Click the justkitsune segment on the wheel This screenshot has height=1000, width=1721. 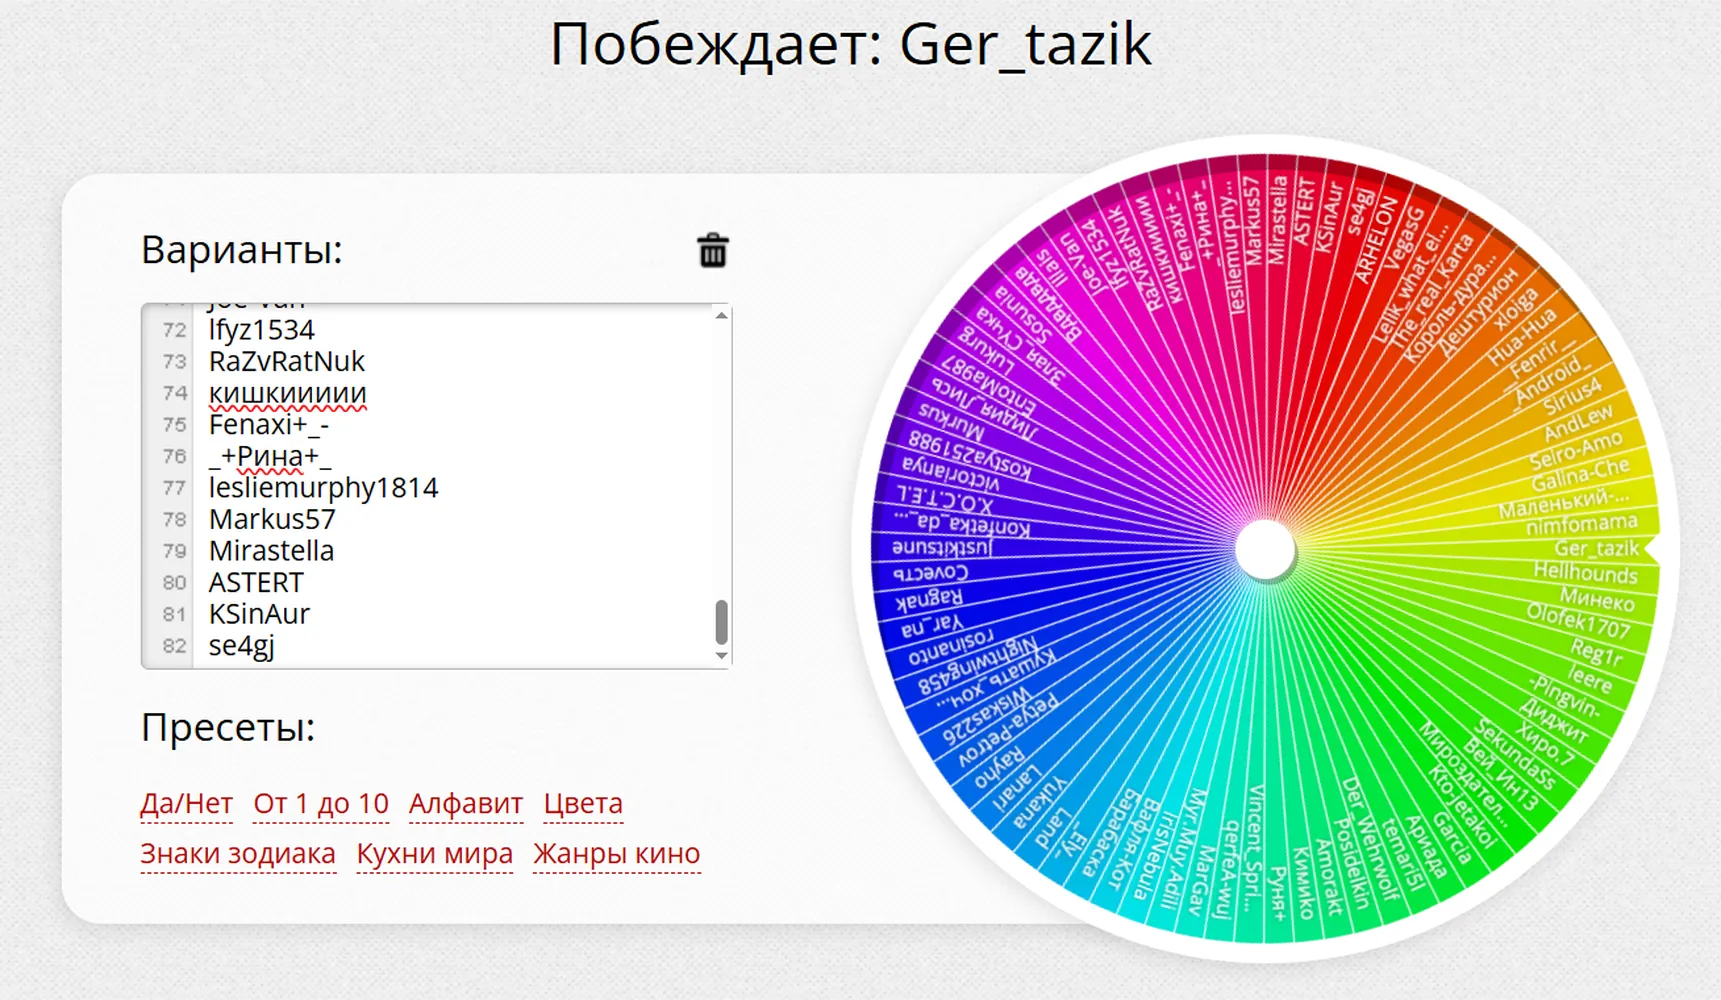[943, 547]
